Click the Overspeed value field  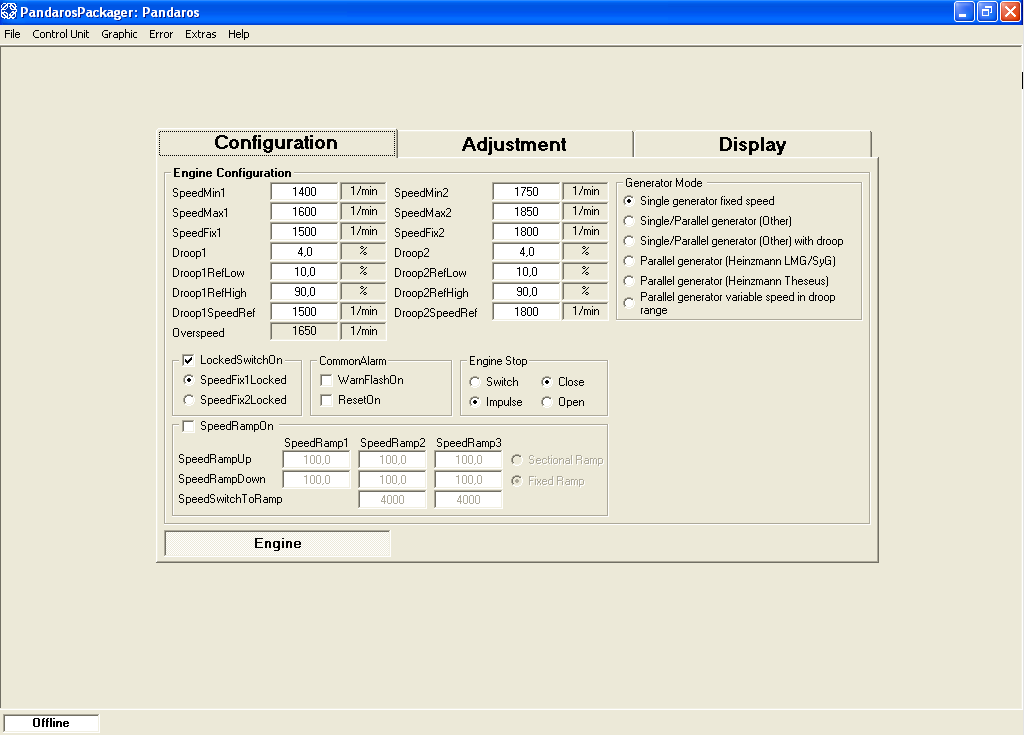coord(304,331)
